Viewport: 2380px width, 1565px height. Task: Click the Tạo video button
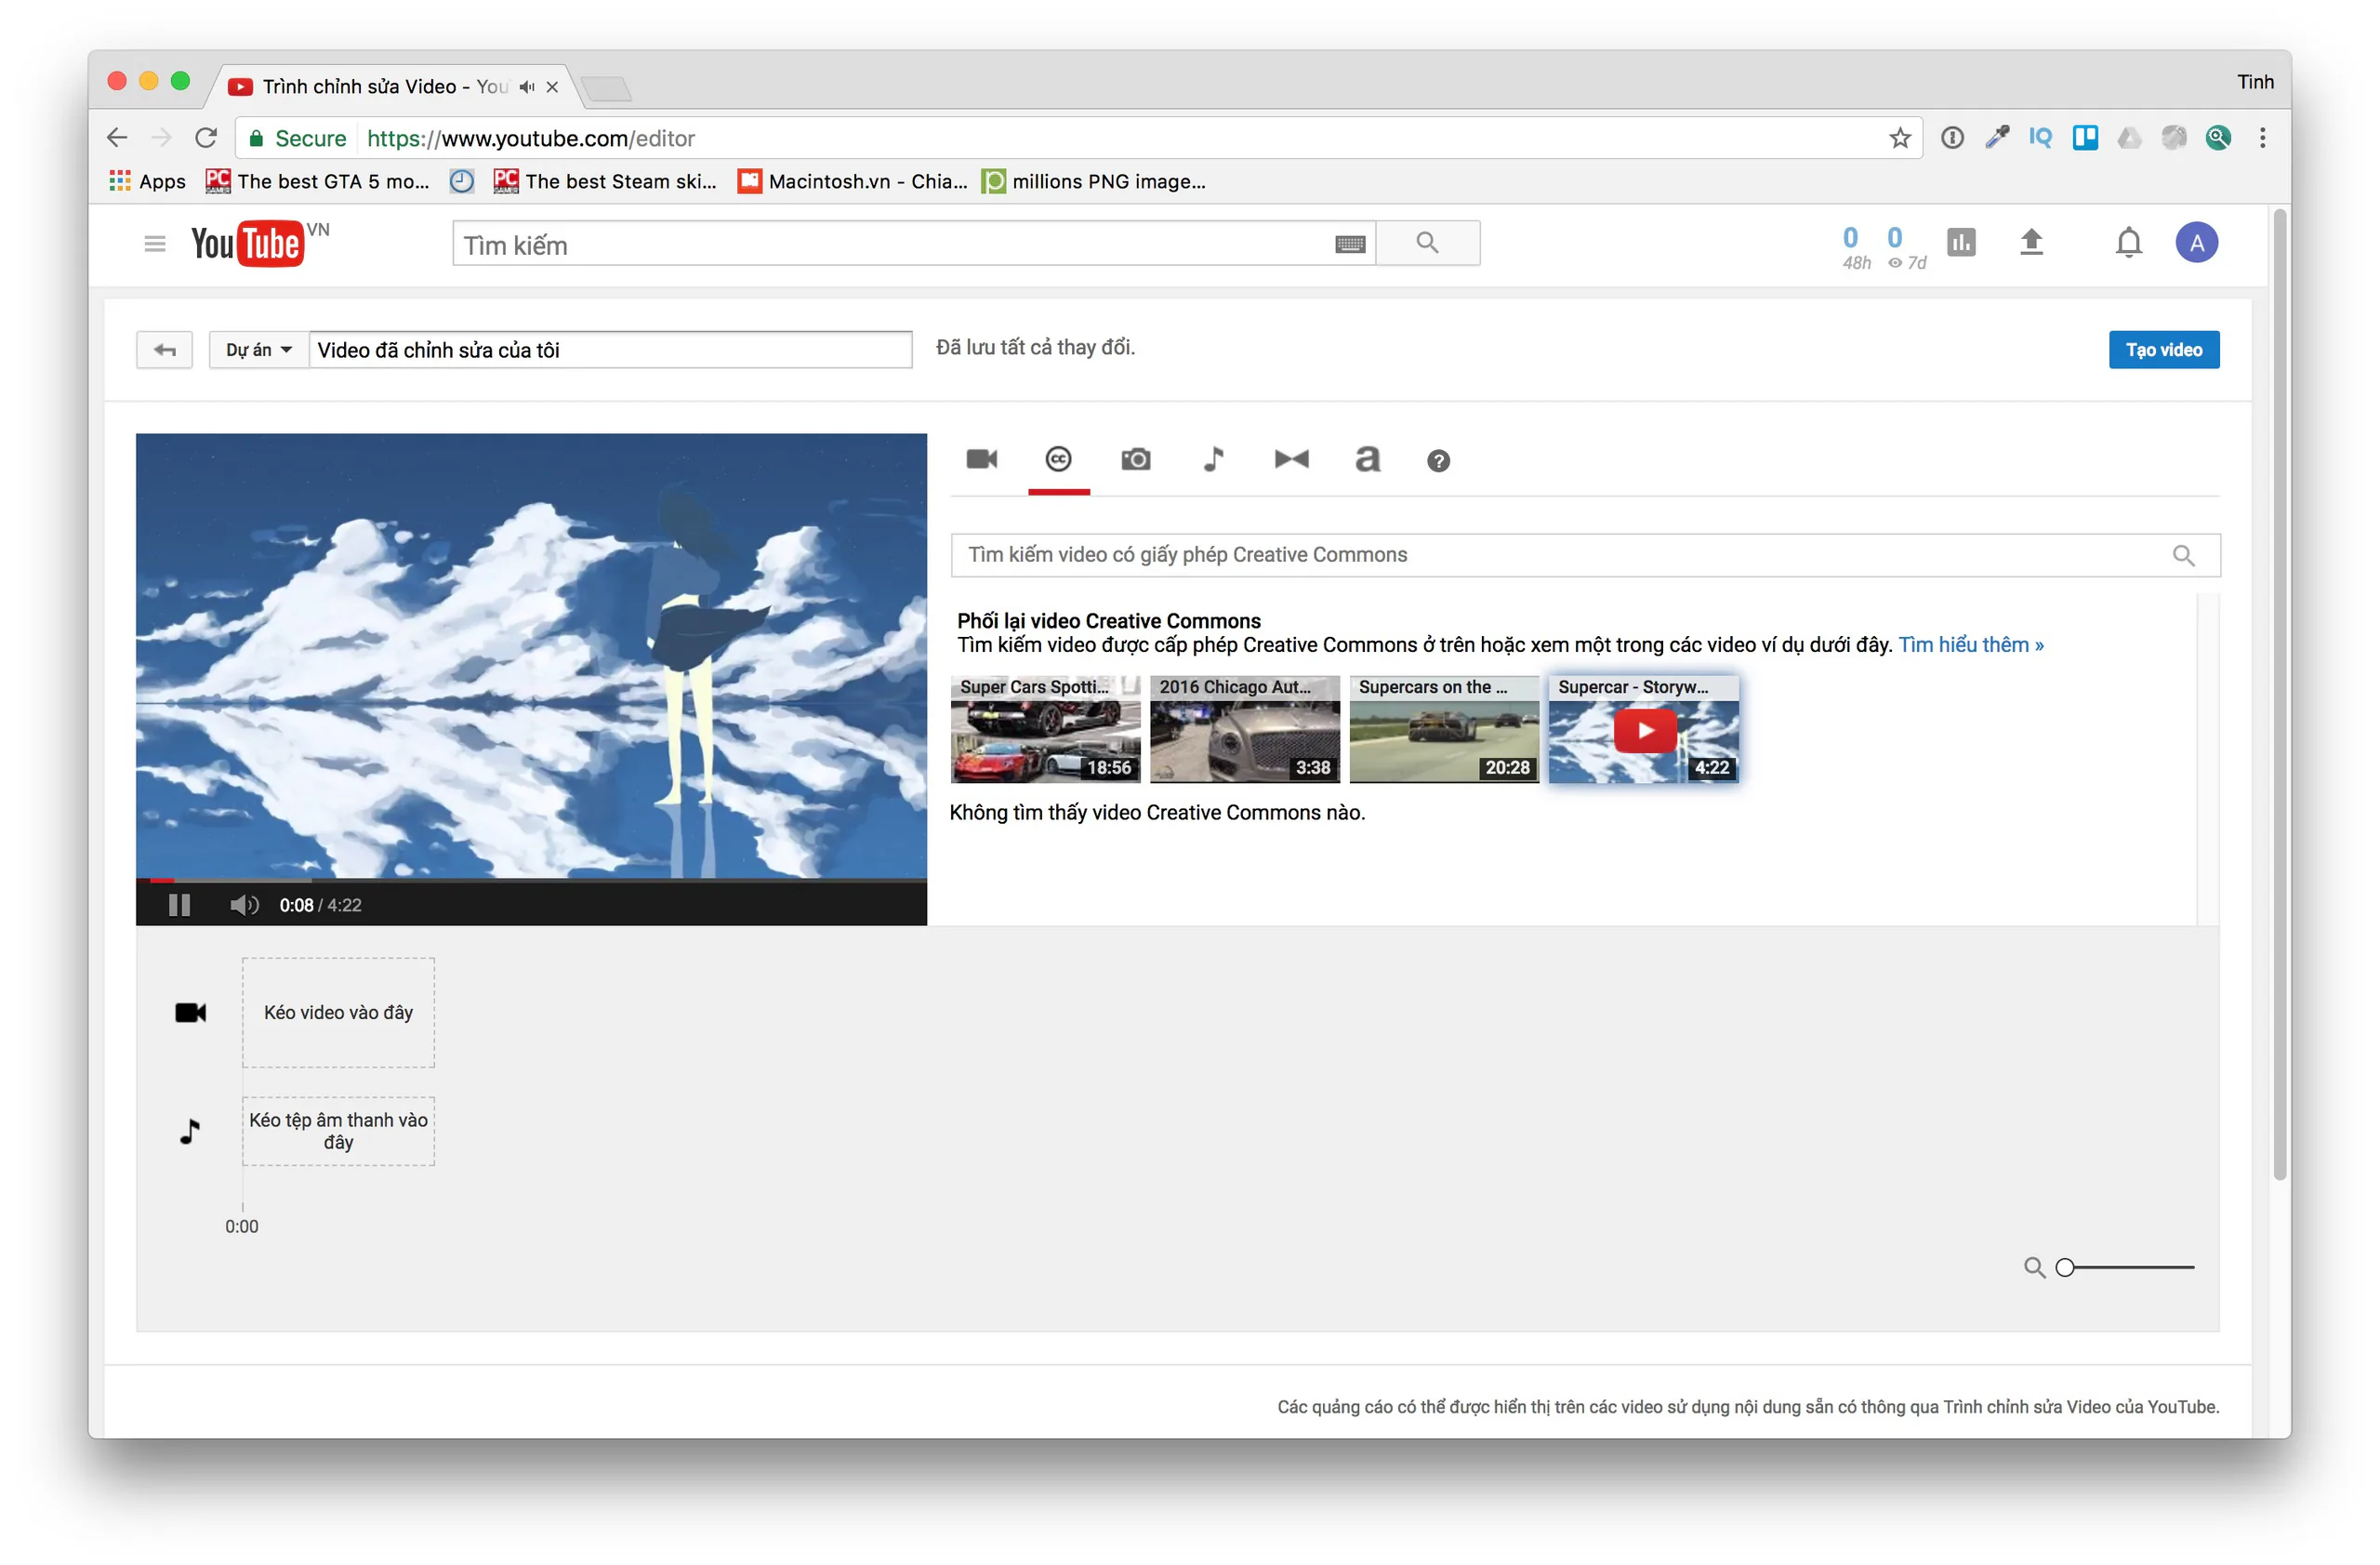click(2163, 350)
